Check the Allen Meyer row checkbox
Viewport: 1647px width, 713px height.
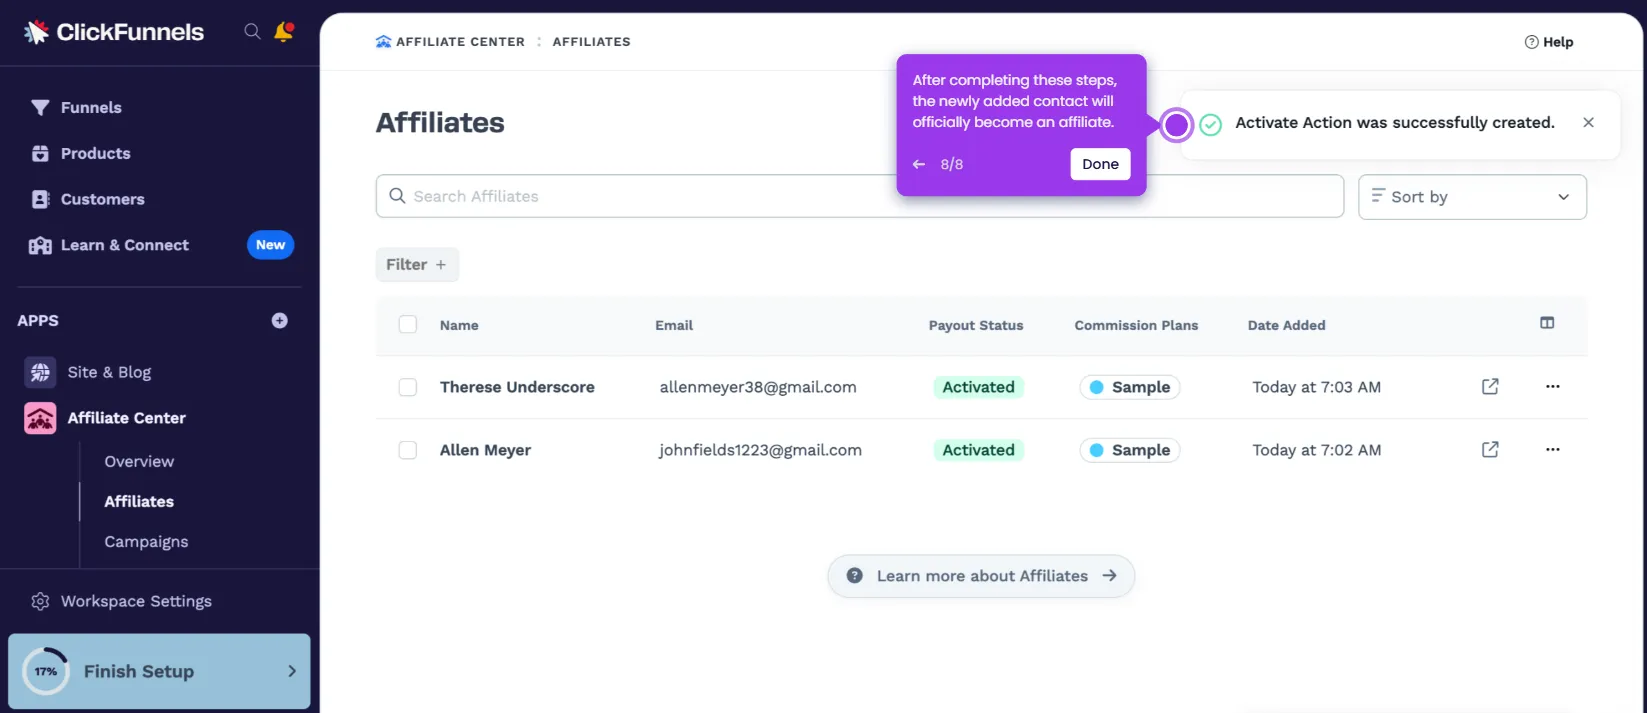tap(408, 450)
